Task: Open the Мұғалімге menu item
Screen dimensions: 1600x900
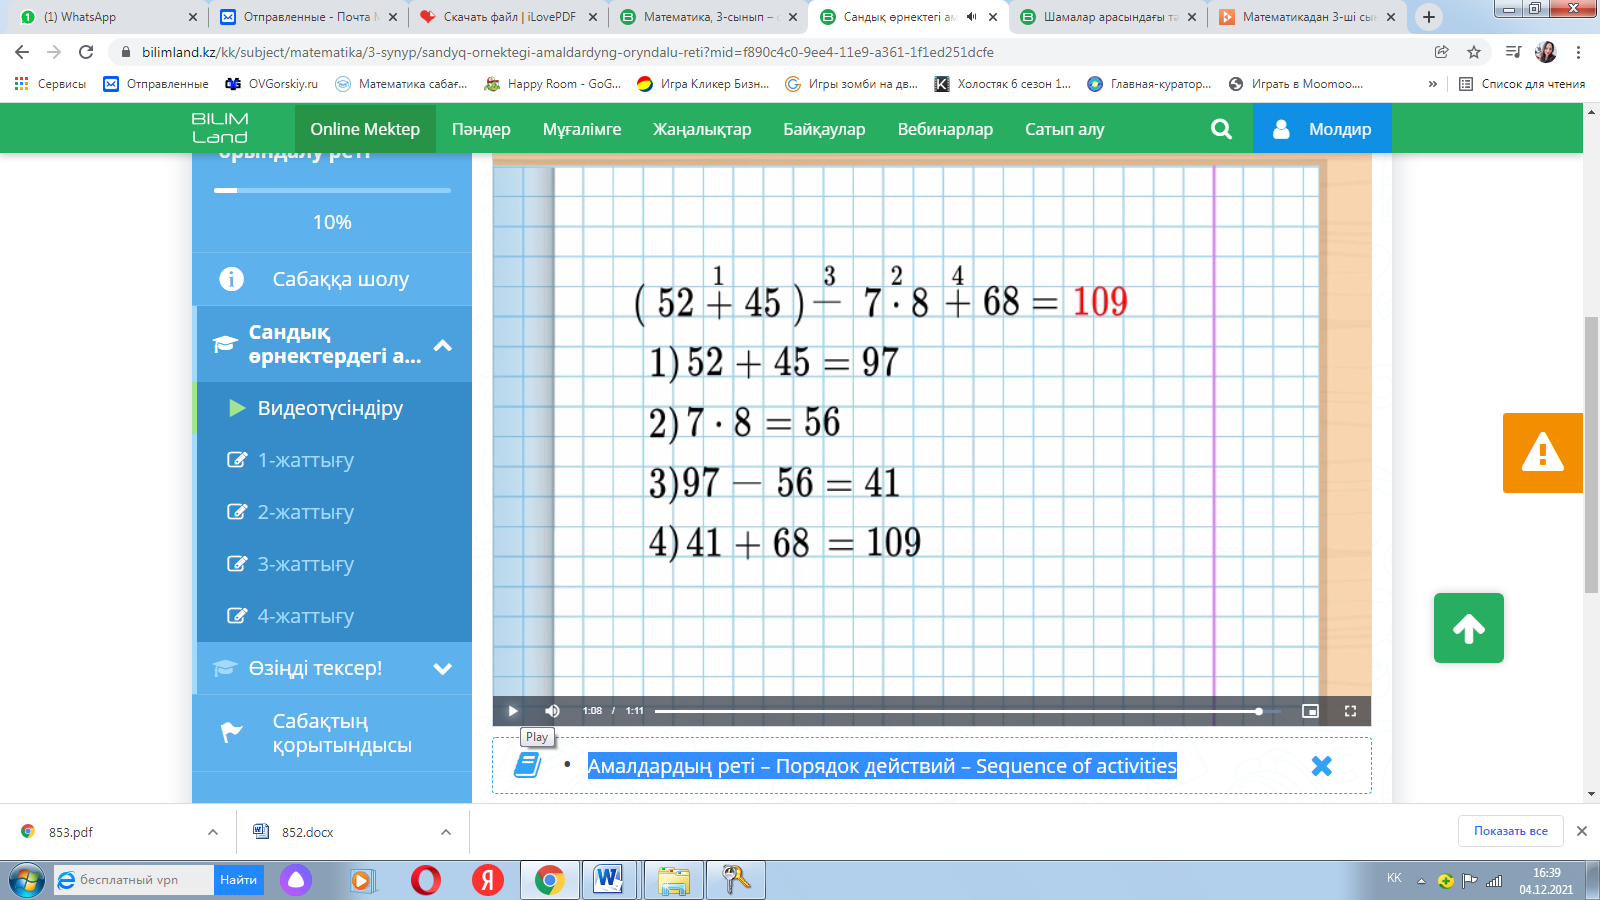Action: [x=582, y=129]
